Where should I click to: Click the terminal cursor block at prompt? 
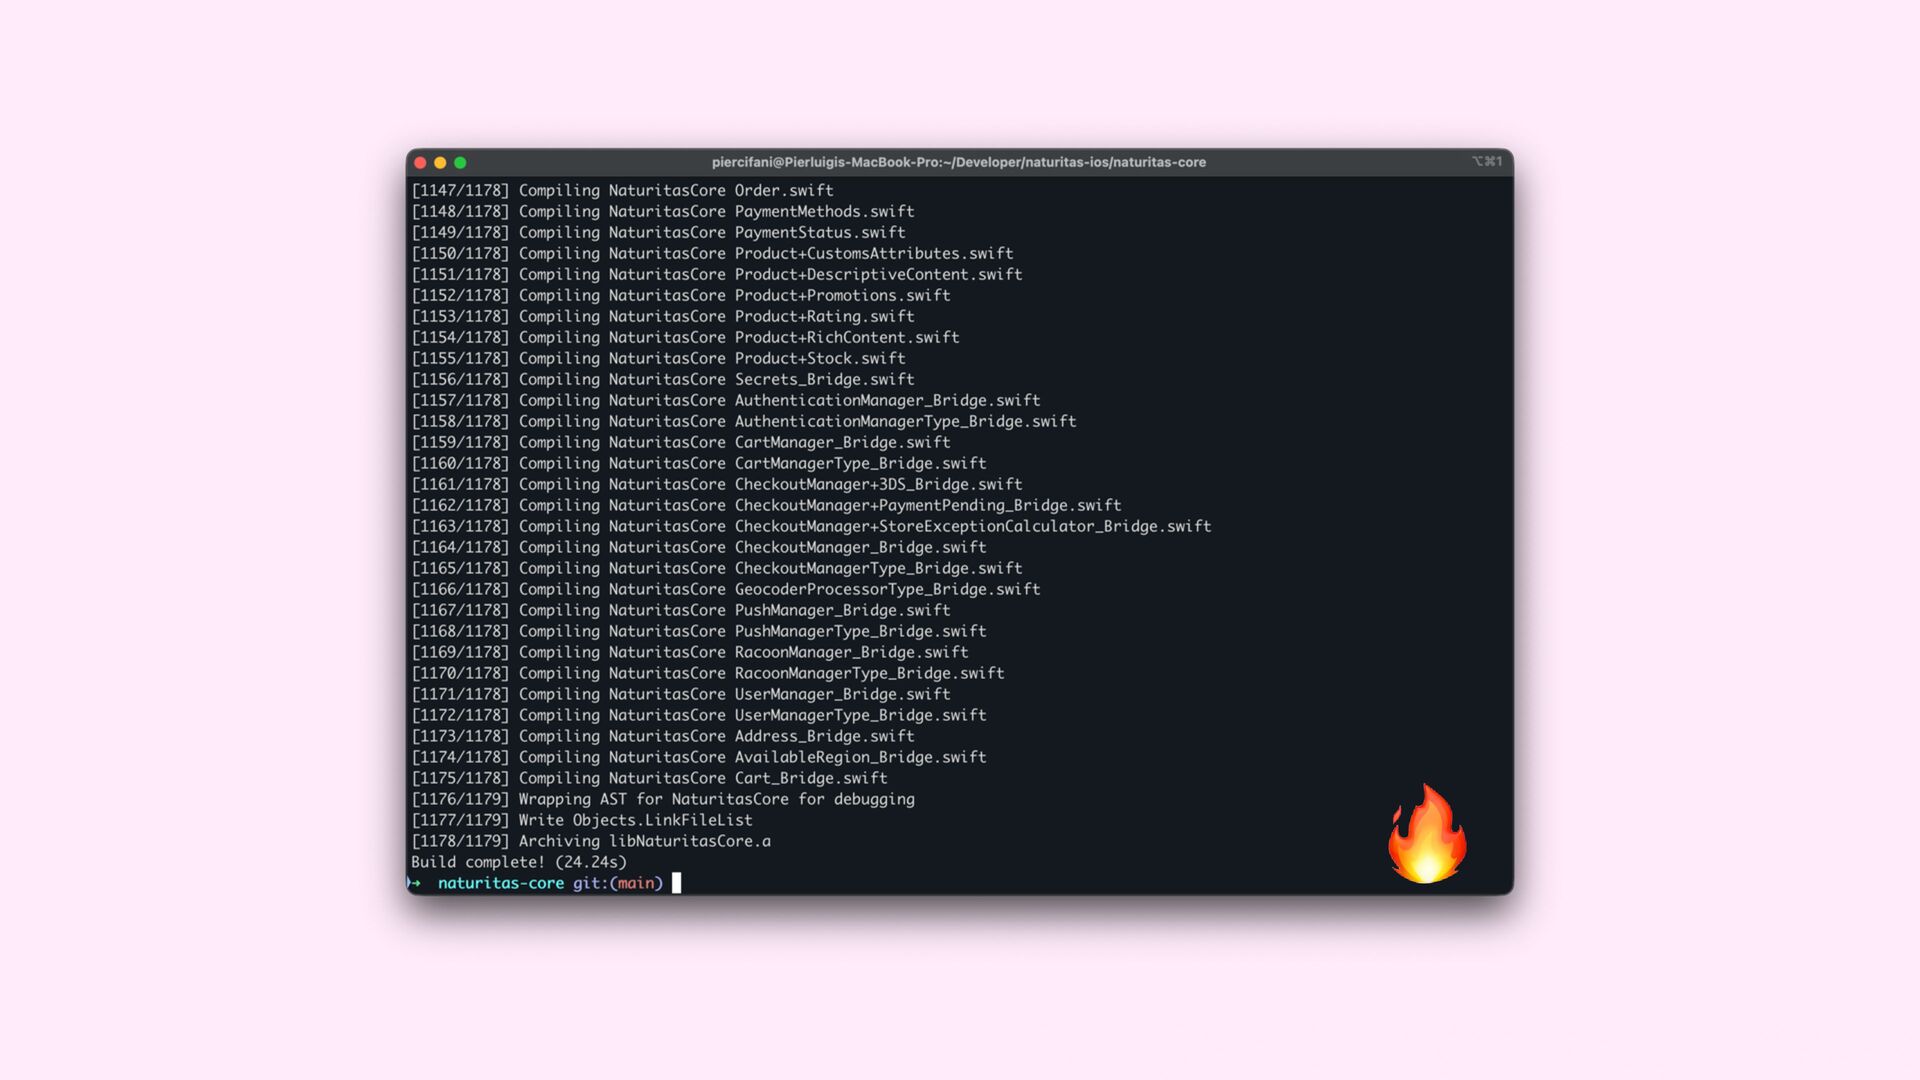coord(677,883)
